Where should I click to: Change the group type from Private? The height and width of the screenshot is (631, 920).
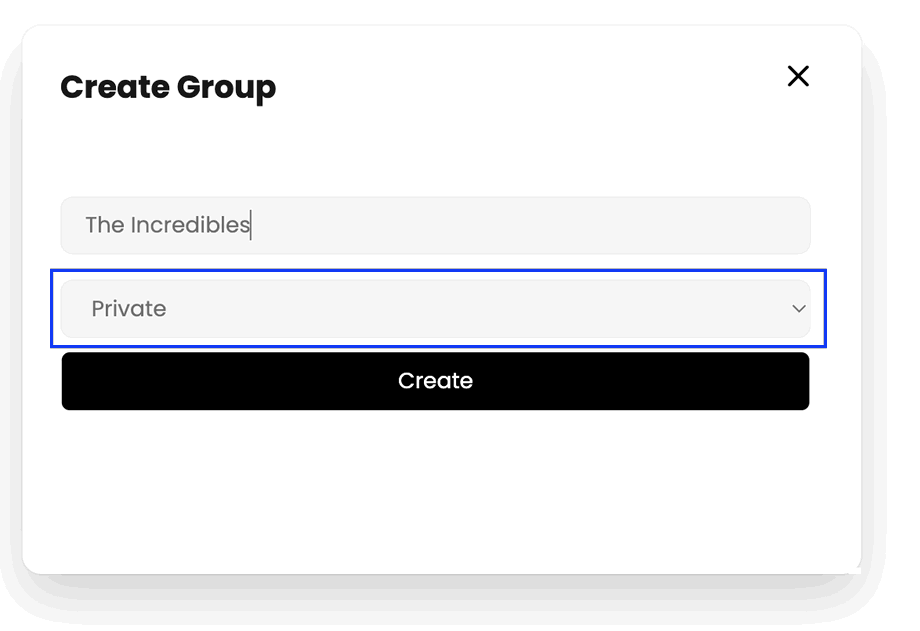[435, 309]
